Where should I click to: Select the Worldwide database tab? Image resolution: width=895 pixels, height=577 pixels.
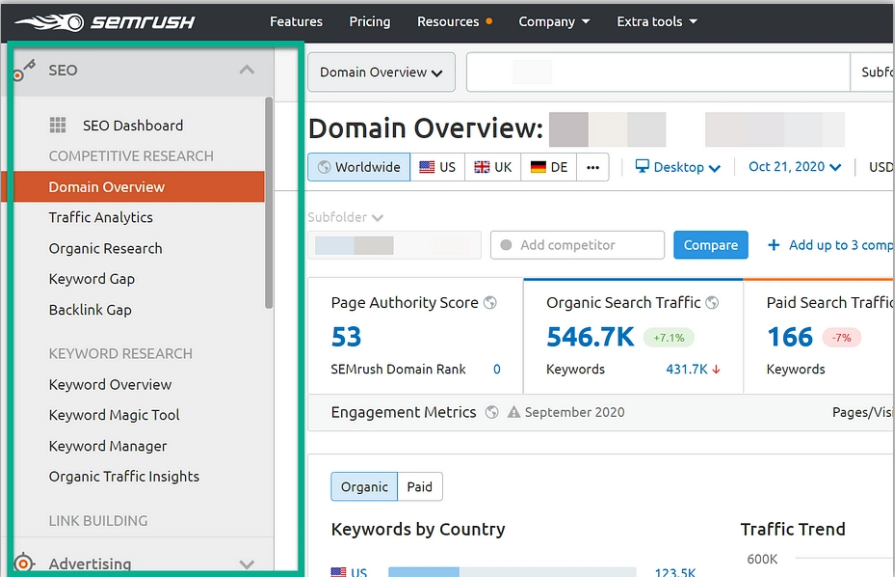pyautogui.click(x=359, y=167)
